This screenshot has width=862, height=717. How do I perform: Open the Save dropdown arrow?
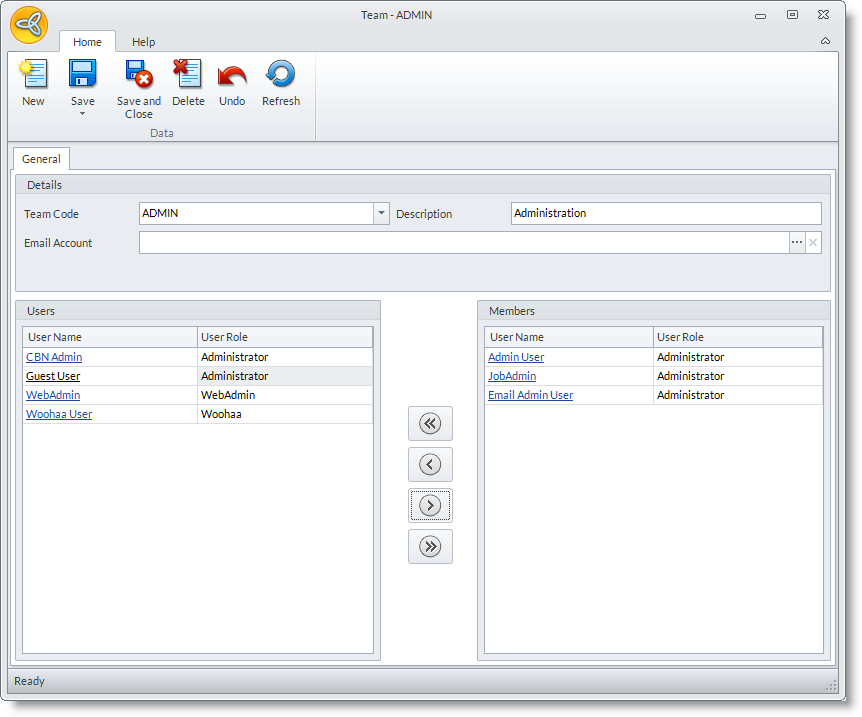click(x=82, y=113)
